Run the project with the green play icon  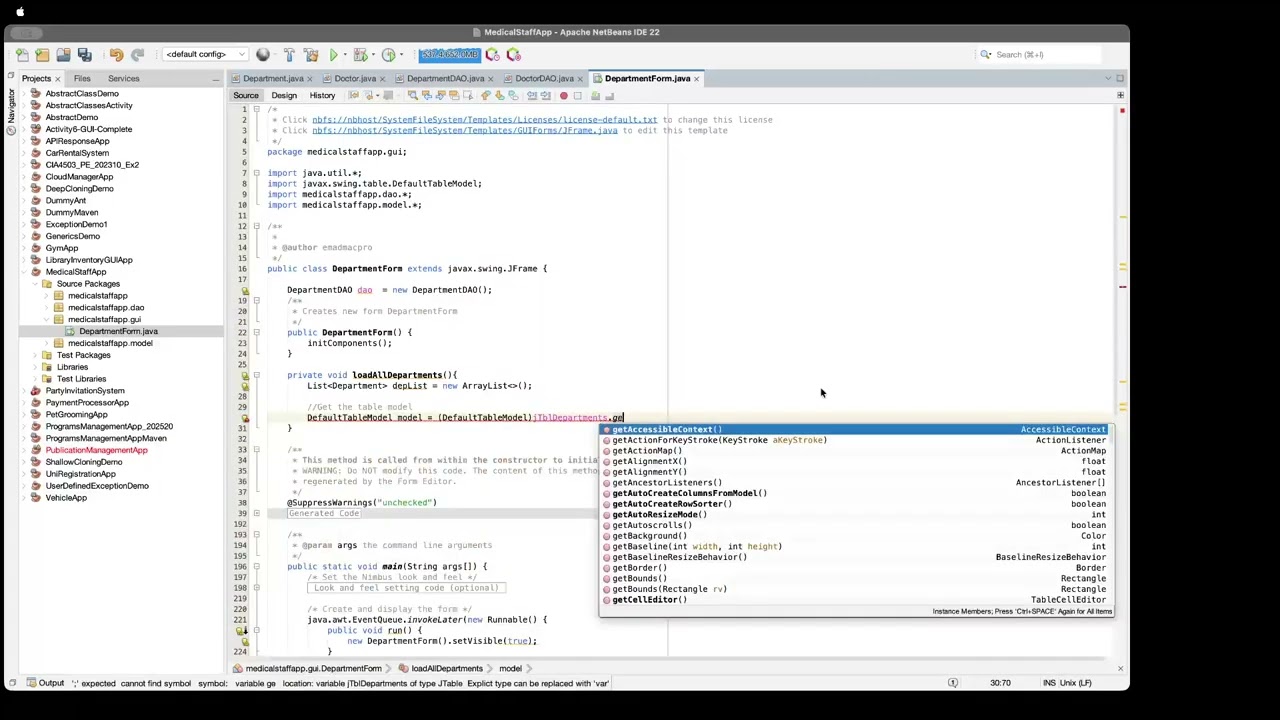334,55
